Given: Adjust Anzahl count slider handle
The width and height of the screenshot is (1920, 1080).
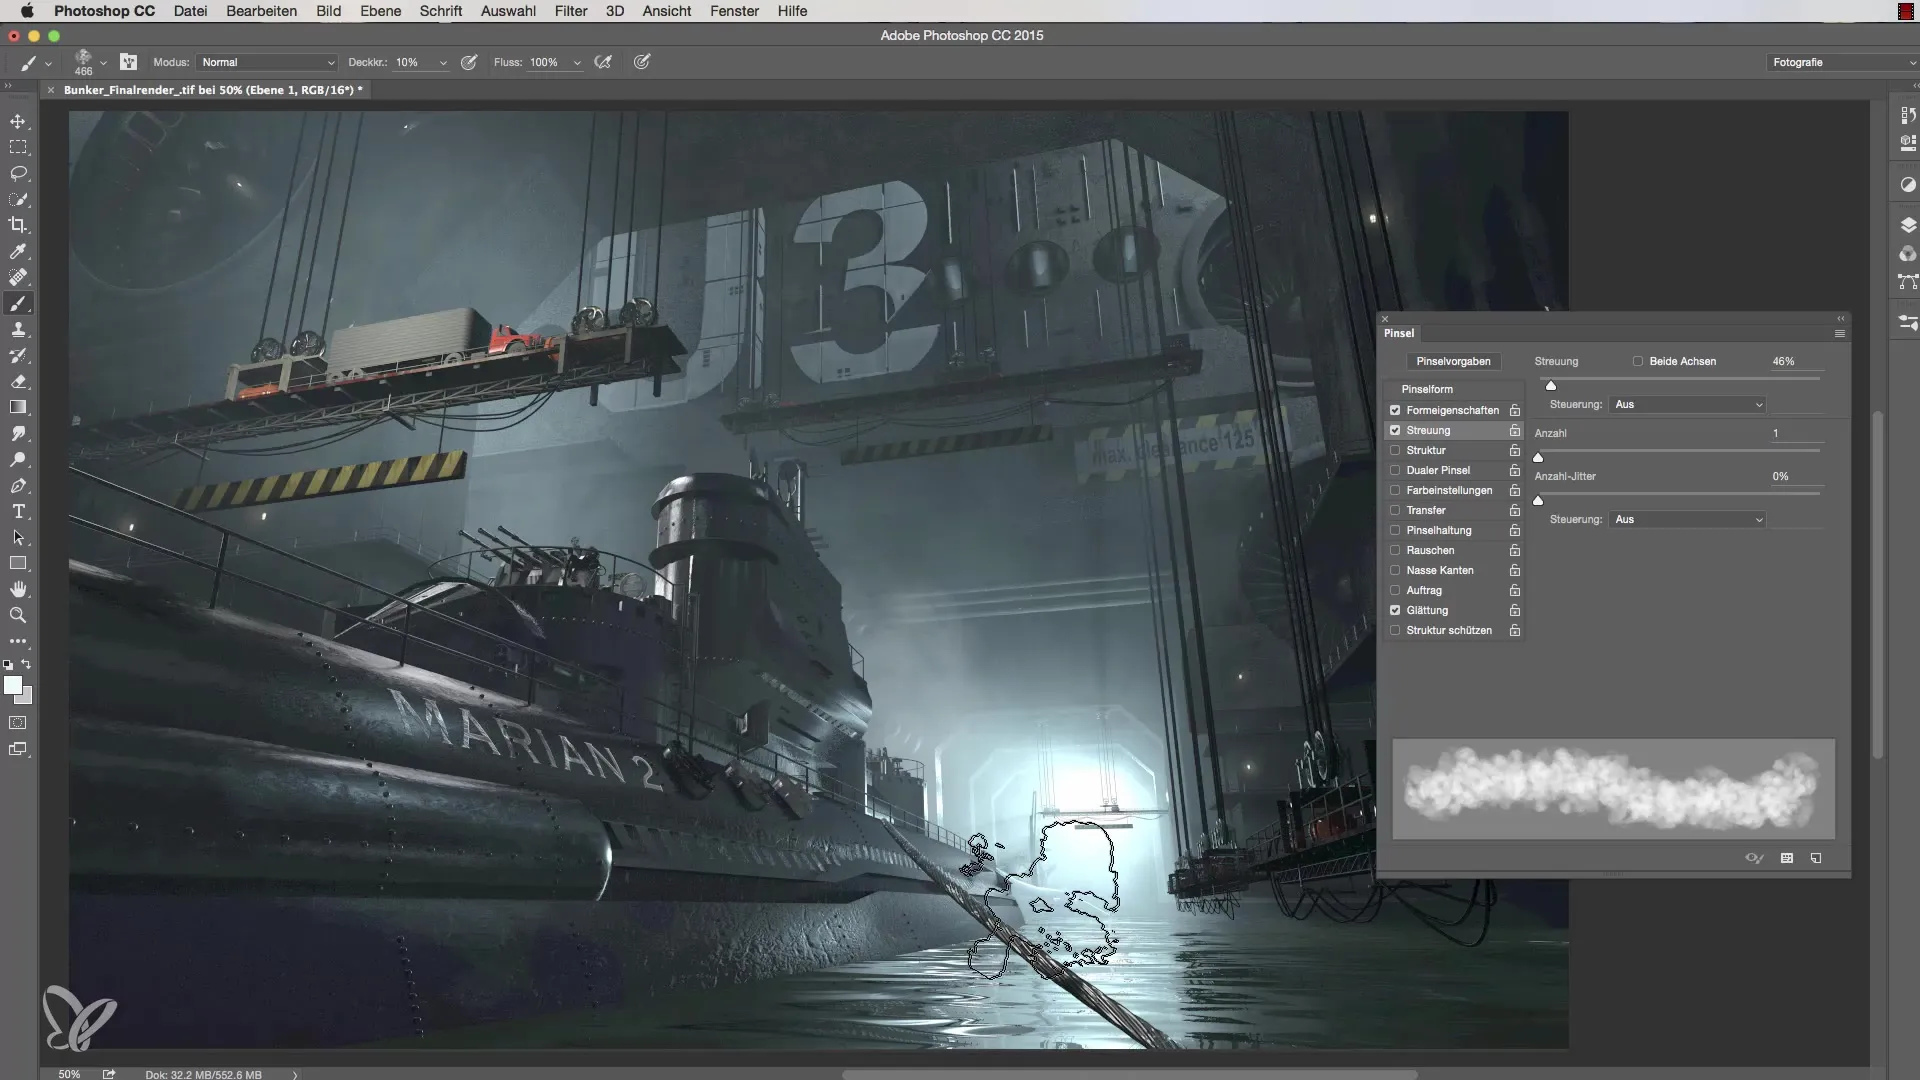Looking at the screenshot, I should click(x=1538, y=458).
